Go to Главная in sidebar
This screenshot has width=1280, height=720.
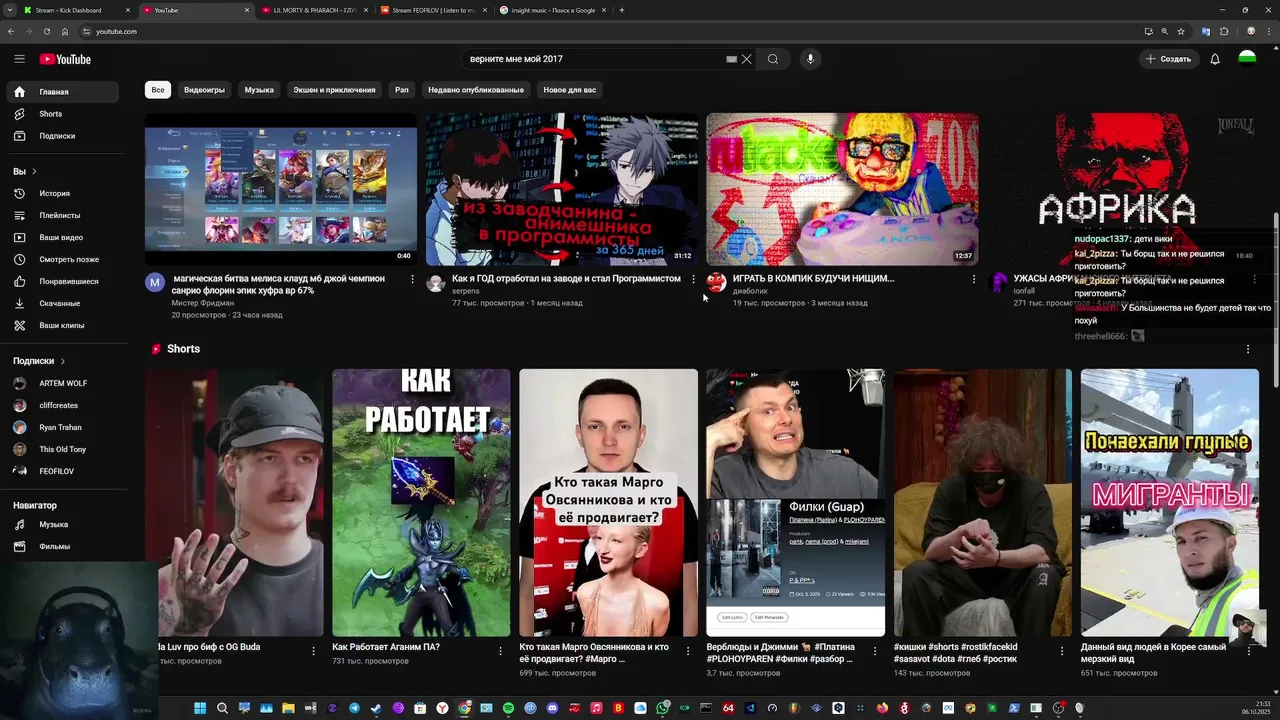[62, 92]
